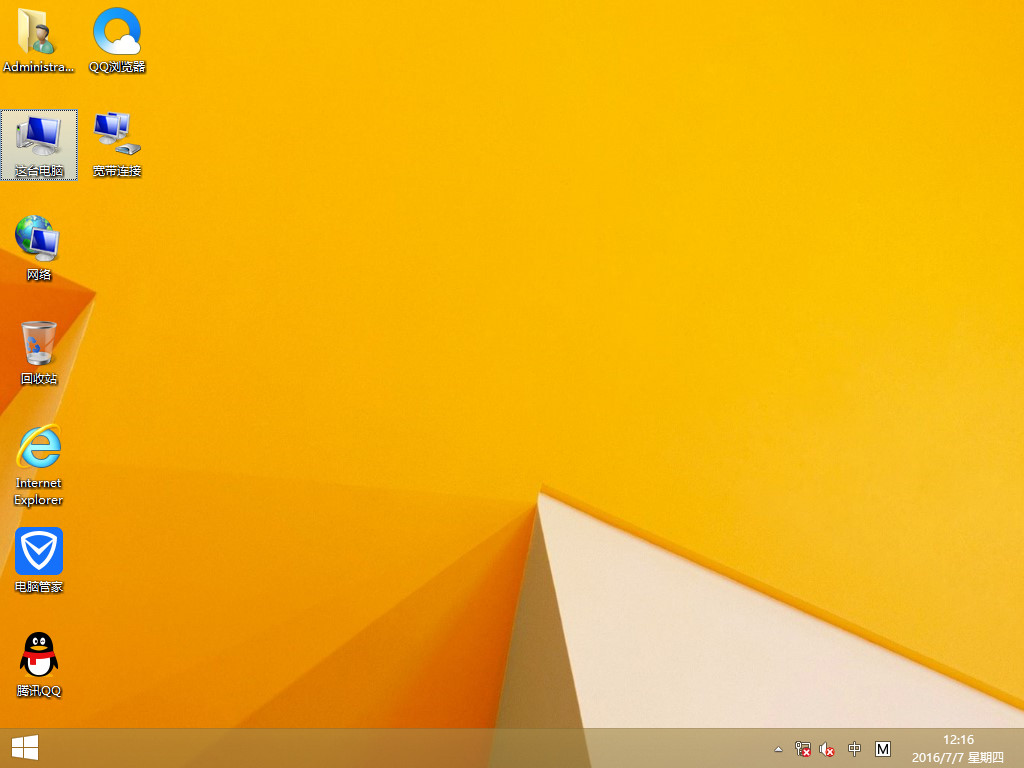Toggle the 中 Chinese input mode indicator
This screenshot has height=768, width=1024.
(854, 748)
